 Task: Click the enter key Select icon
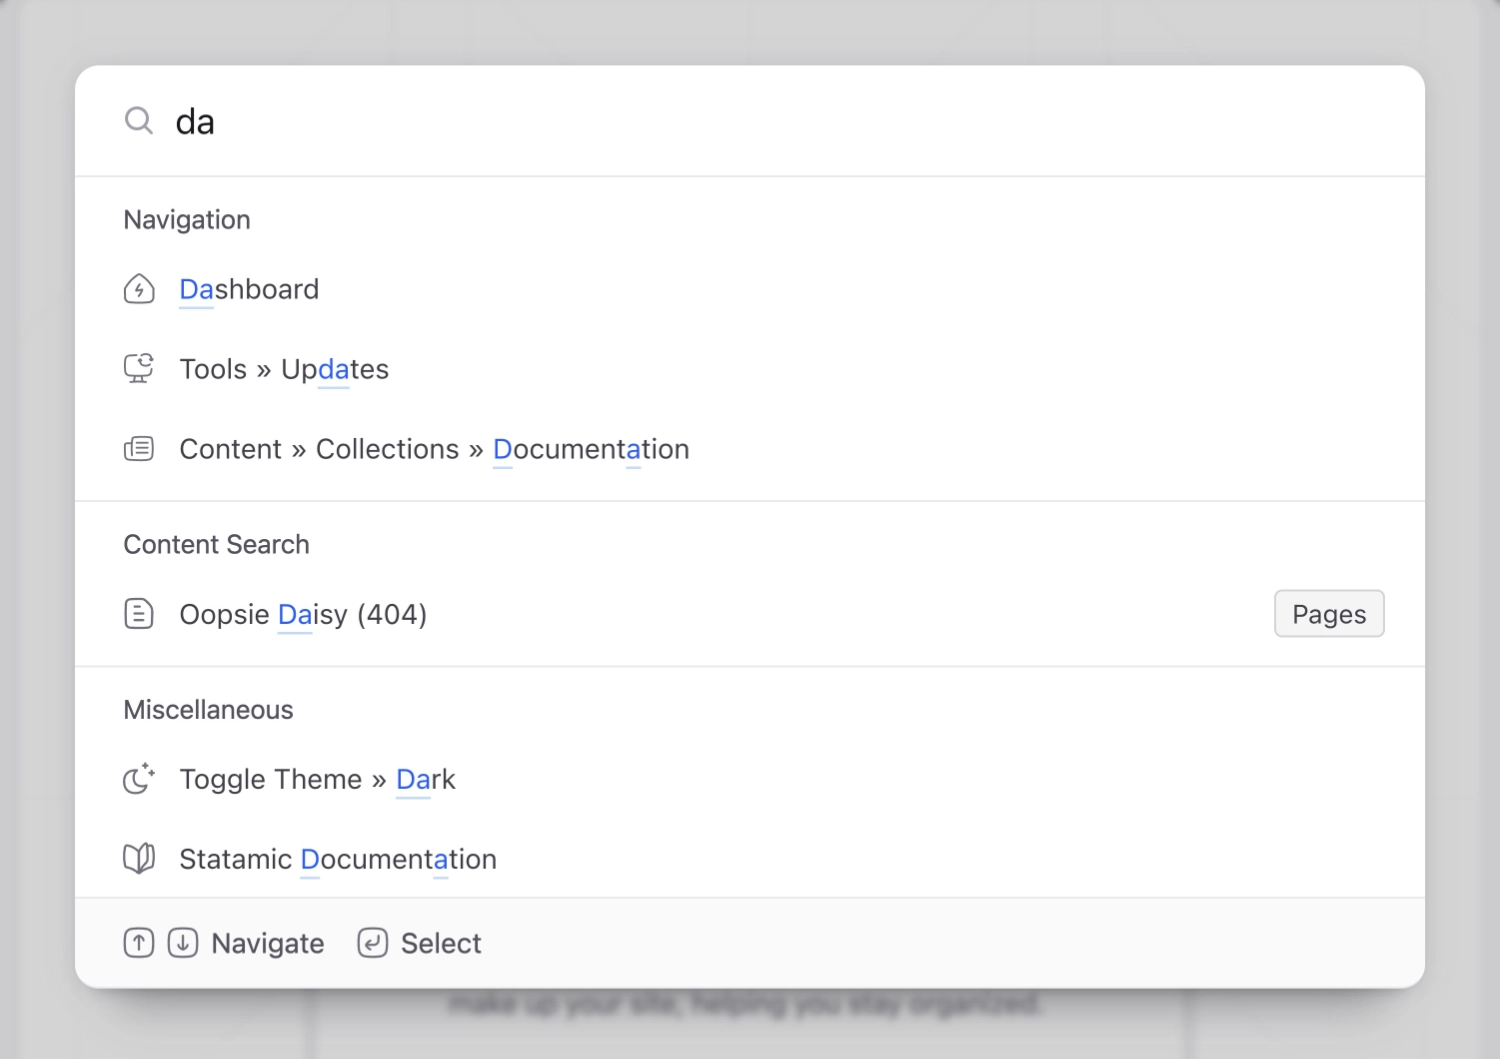coord(373,943)
